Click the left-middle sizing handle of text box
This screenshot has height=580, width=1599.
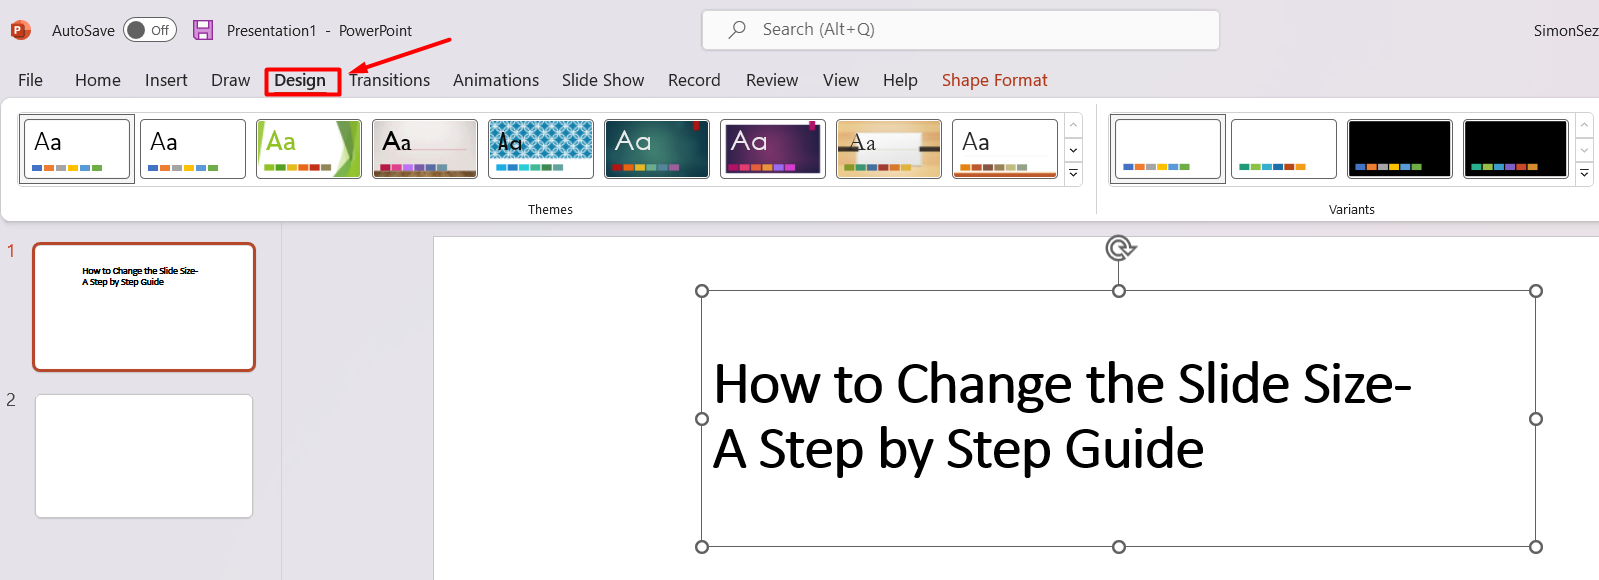[x=702, y=419]
